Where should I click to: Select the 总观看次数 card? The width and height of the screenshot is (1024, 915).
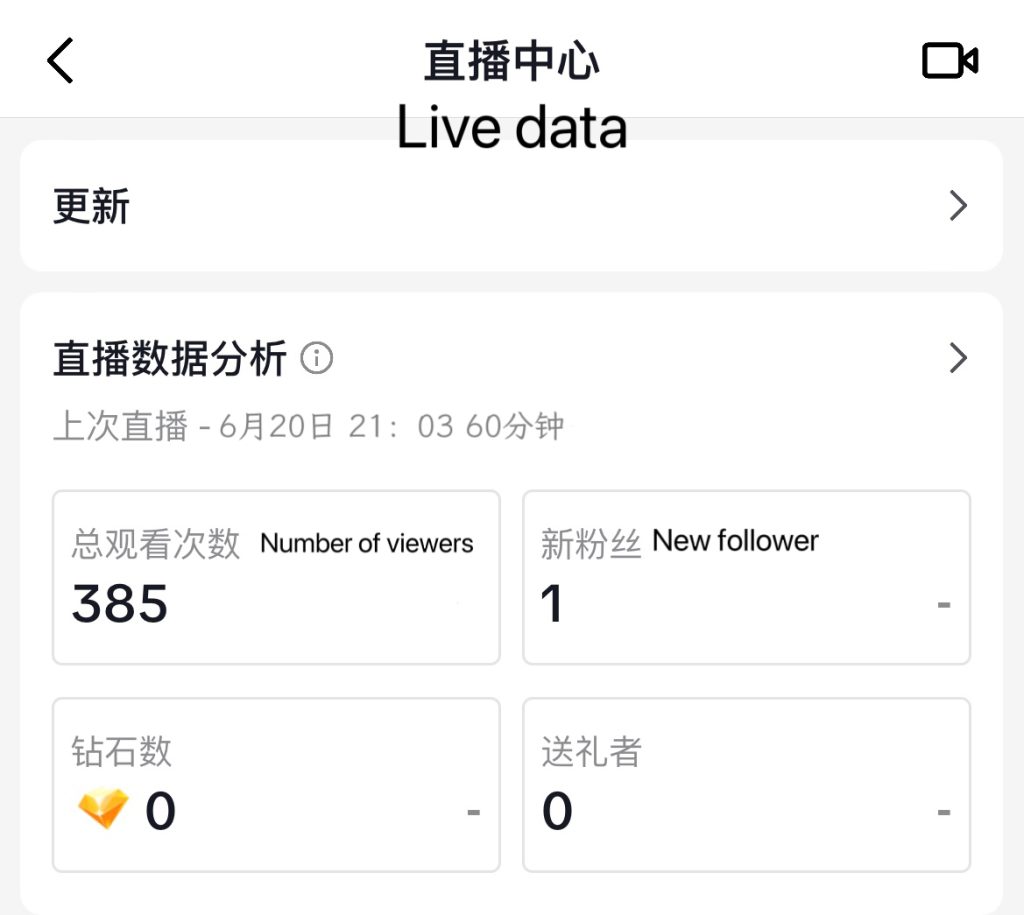[x=276, y=577]
